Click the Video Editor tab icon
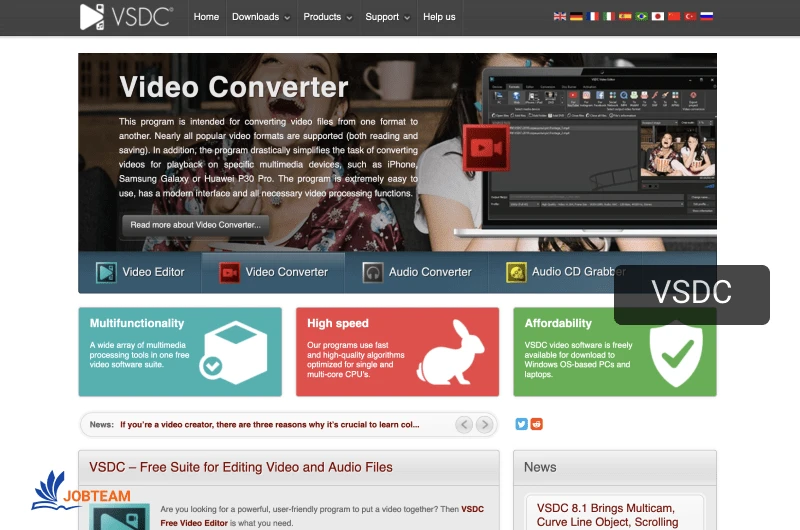Screen dimensions: 800x530 (106, 272)
